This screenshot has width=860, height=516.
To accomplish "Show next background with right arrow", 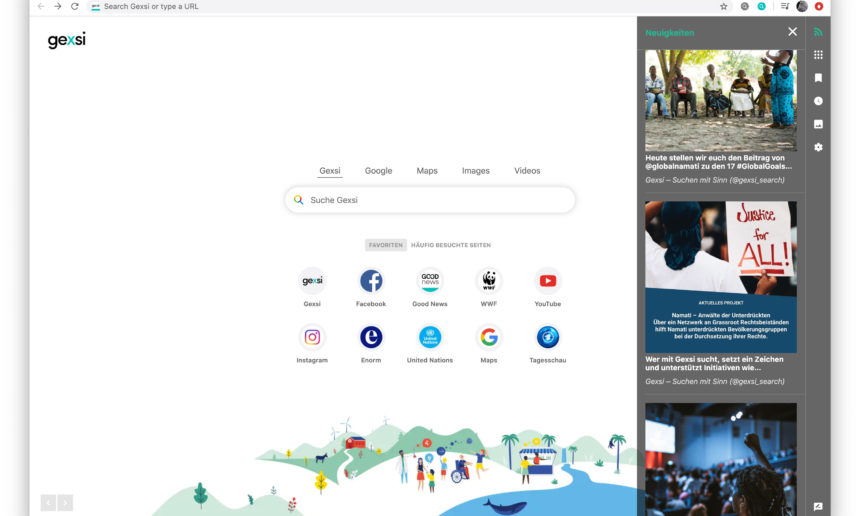I will 65,502.
